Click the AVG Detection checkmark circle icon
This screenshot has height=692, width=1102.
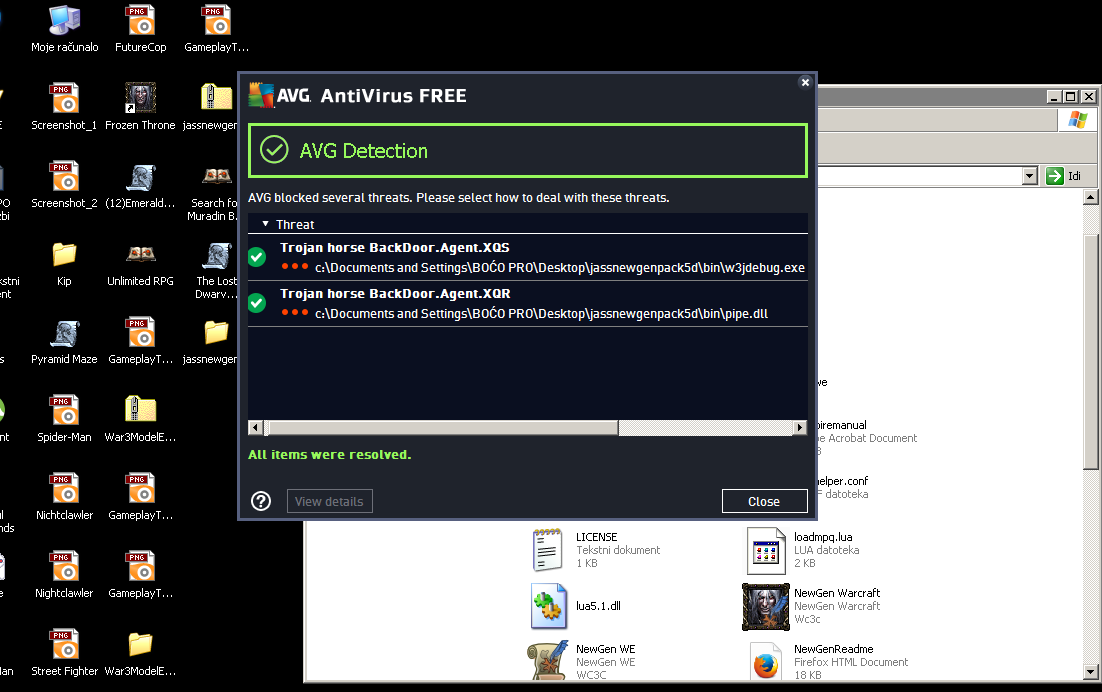274,150
